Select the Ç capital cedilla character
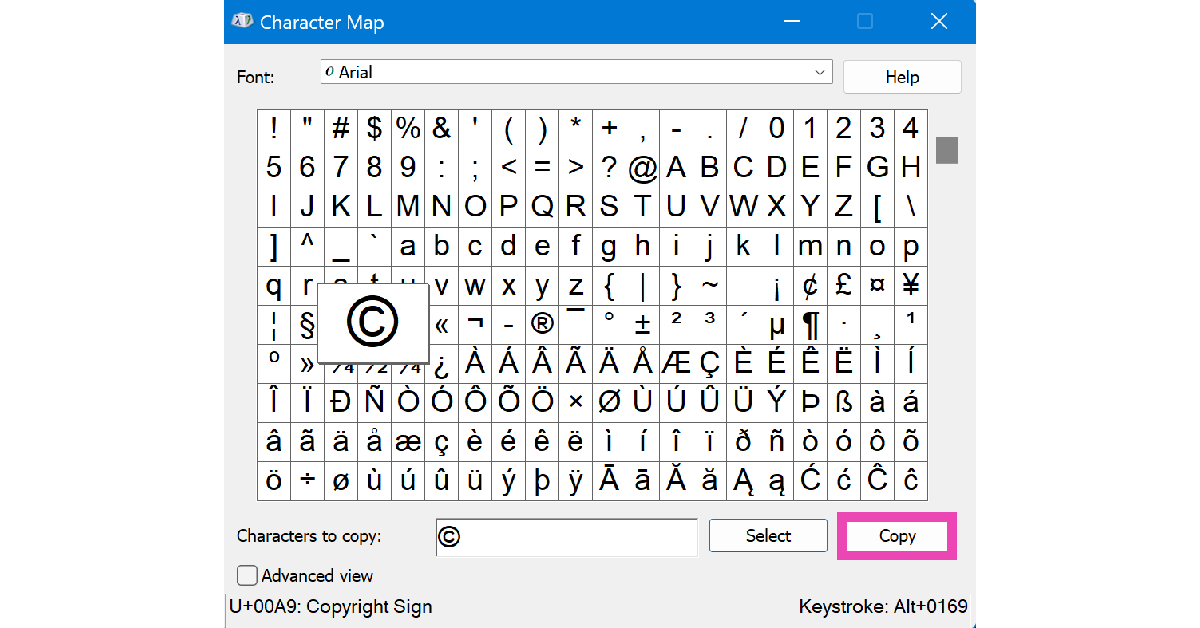Screen dimensions: 1200x628 click(710, 363)
